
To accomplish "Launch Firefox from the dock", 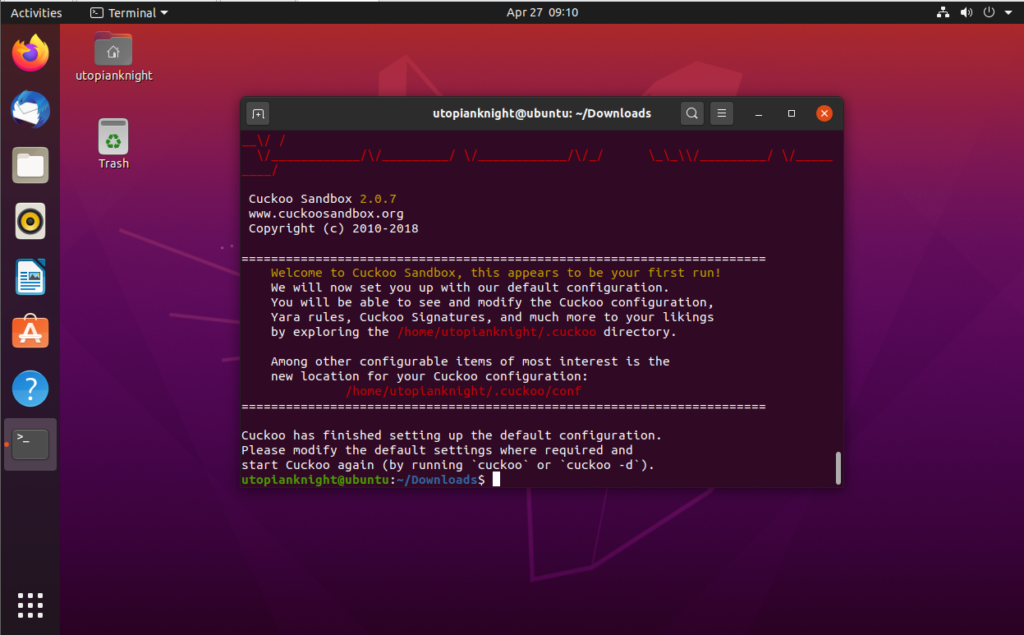I will coord(29,53).
